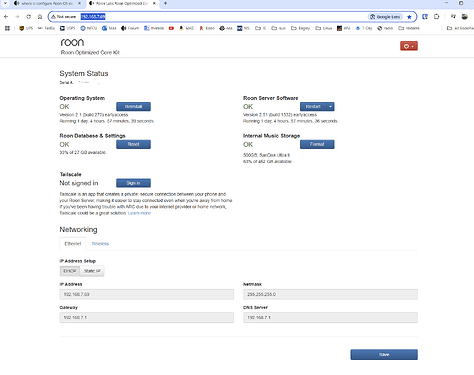Click the IP Address input field
474x375 pixels.
(x=147, y=294)
